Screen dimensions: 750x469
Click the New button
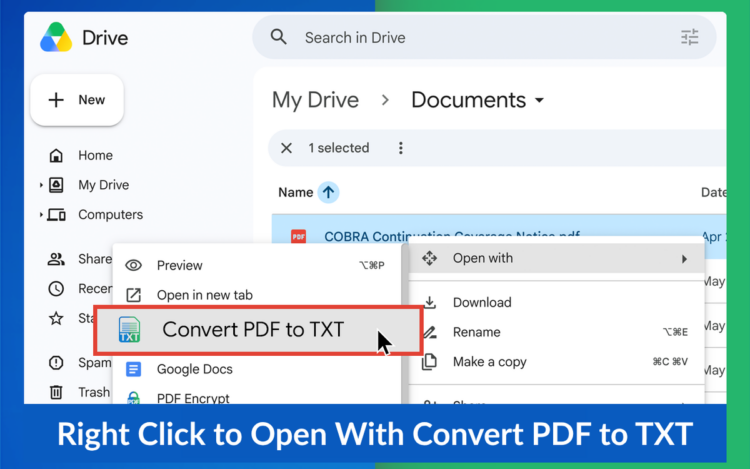[77, 100]
